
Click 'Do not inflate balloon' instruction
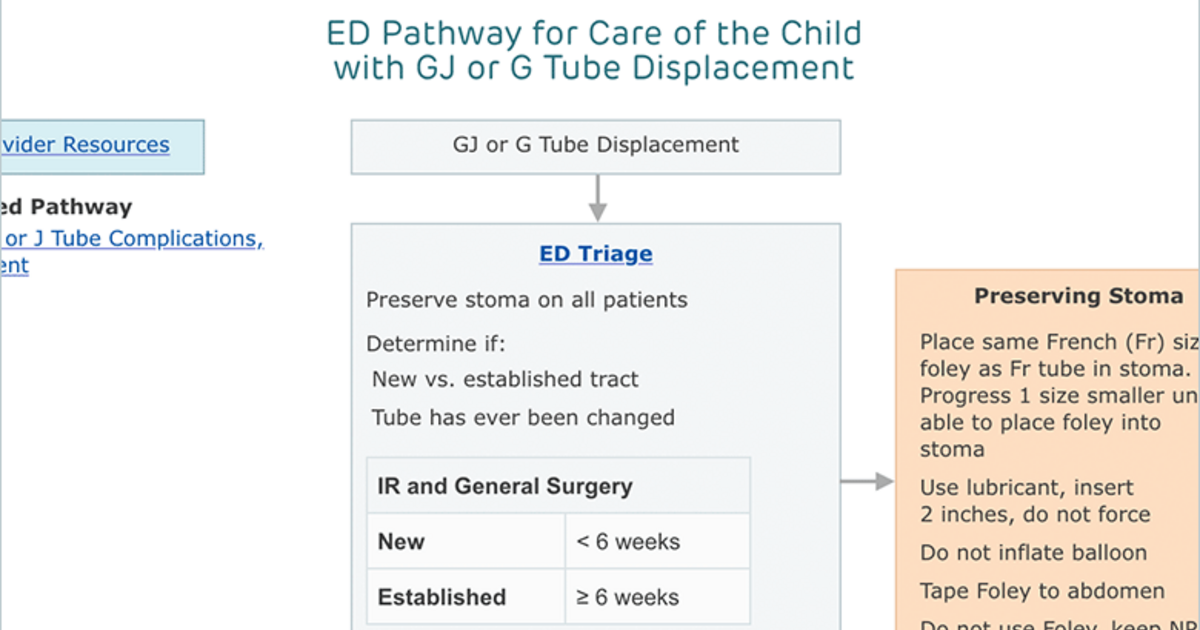click(1033, 553)
